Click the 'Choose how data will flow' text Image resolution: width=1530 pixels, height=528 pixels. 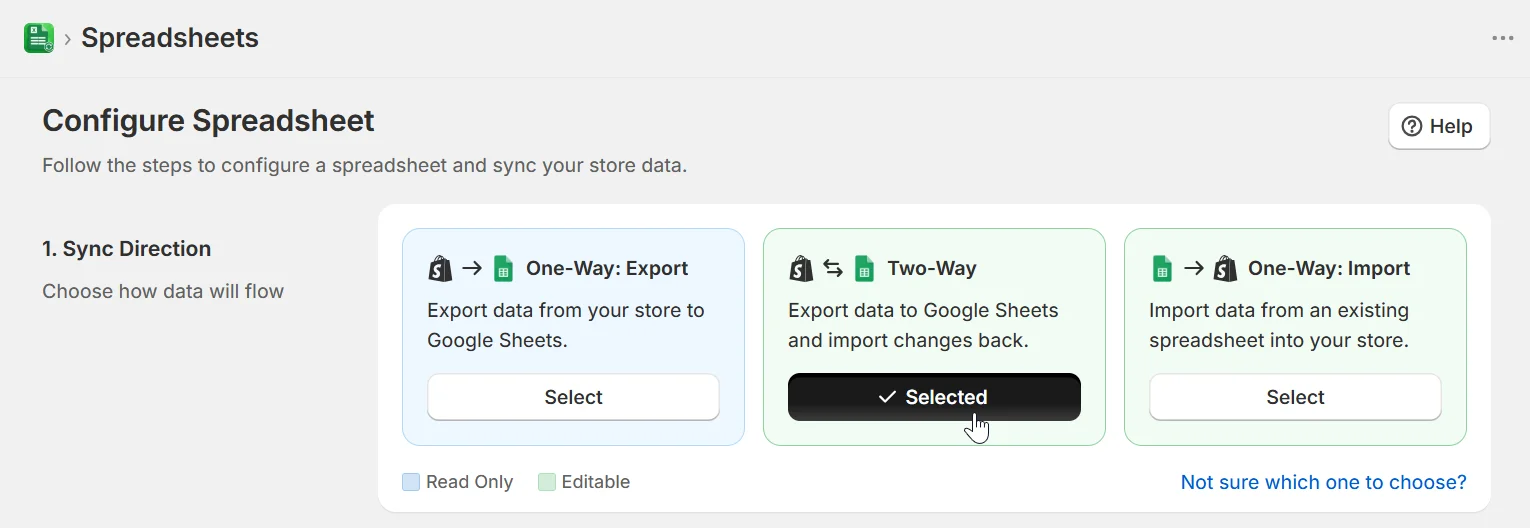click(x=163, y=292)
